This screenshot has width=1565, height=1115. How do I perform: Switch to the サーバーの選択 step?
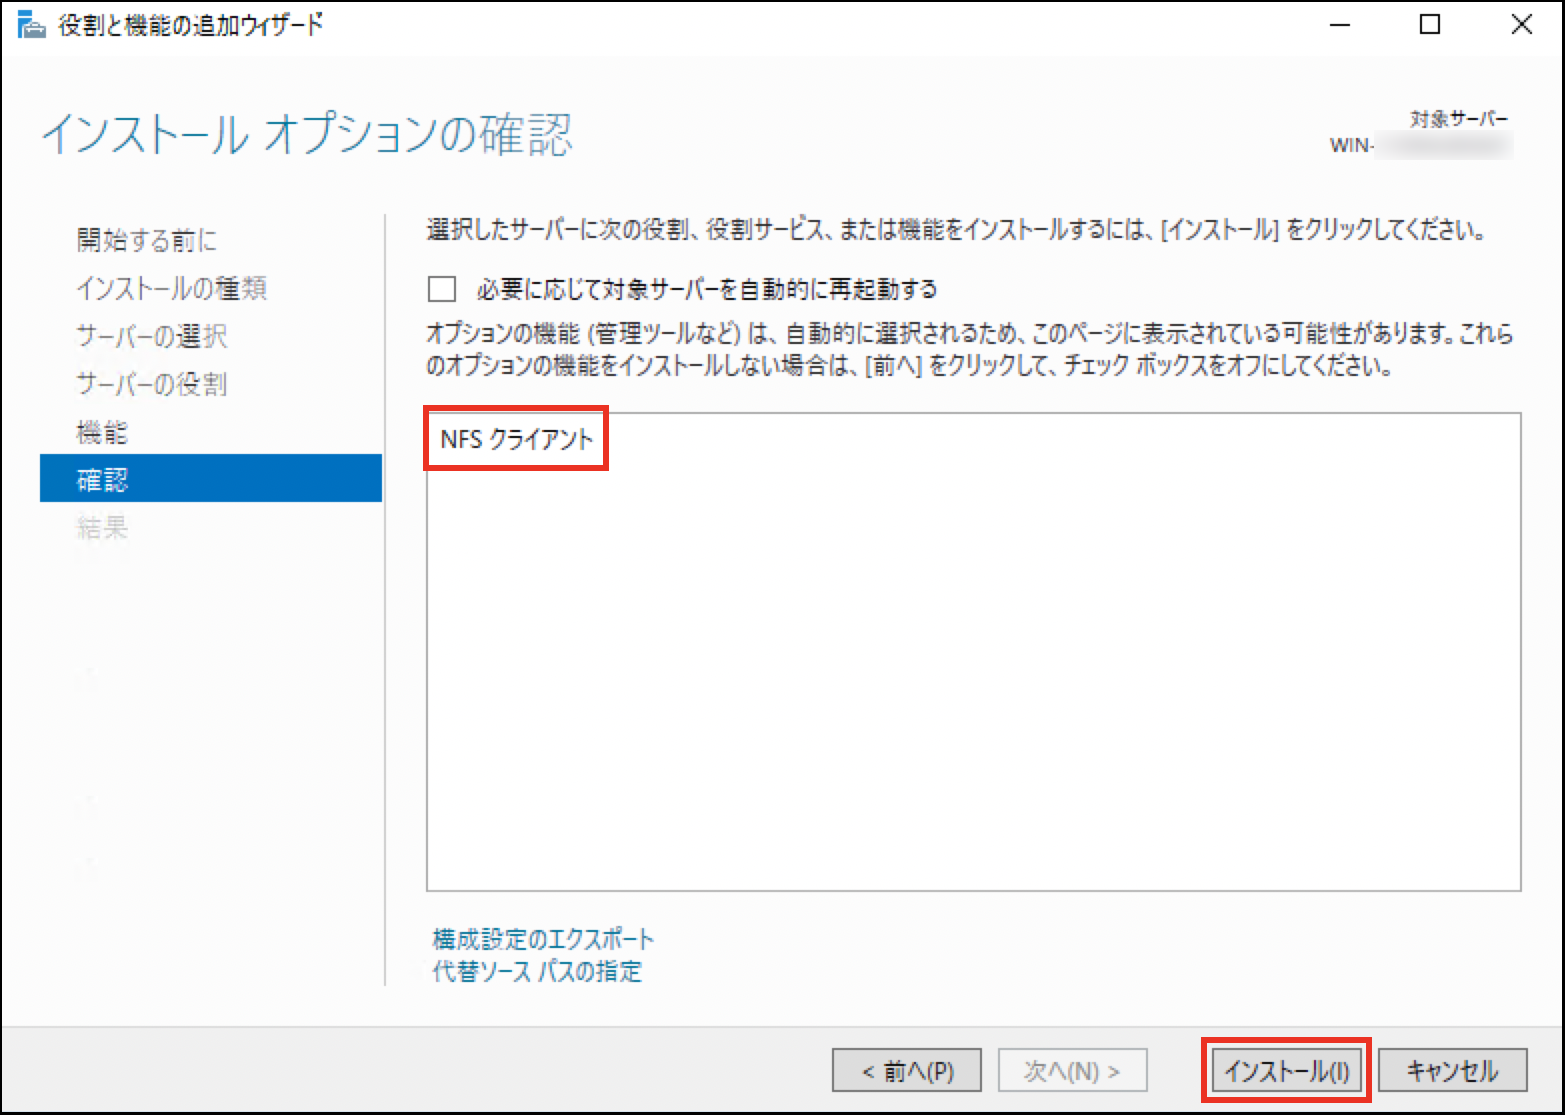tap(152, 336)
